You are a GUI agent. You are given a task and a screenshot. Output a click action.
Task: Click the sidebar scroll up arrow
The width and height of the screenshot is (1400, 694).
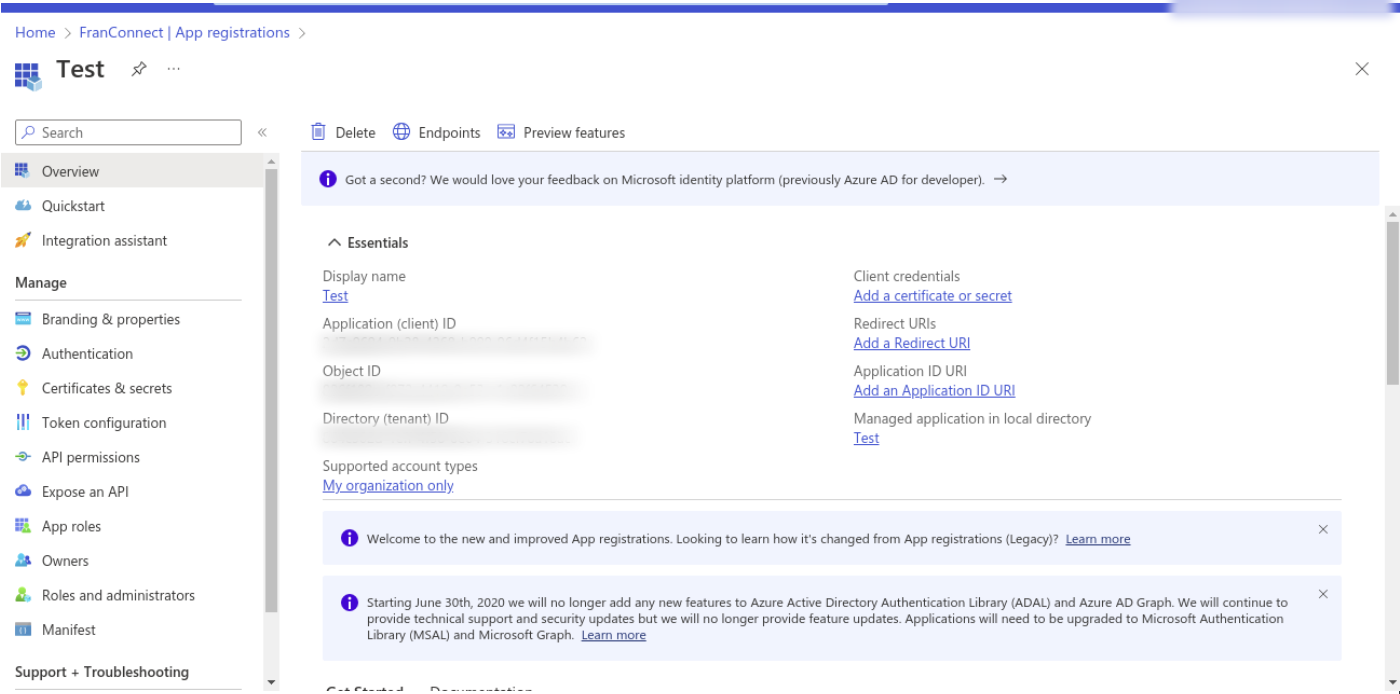[x=271, y=161]
